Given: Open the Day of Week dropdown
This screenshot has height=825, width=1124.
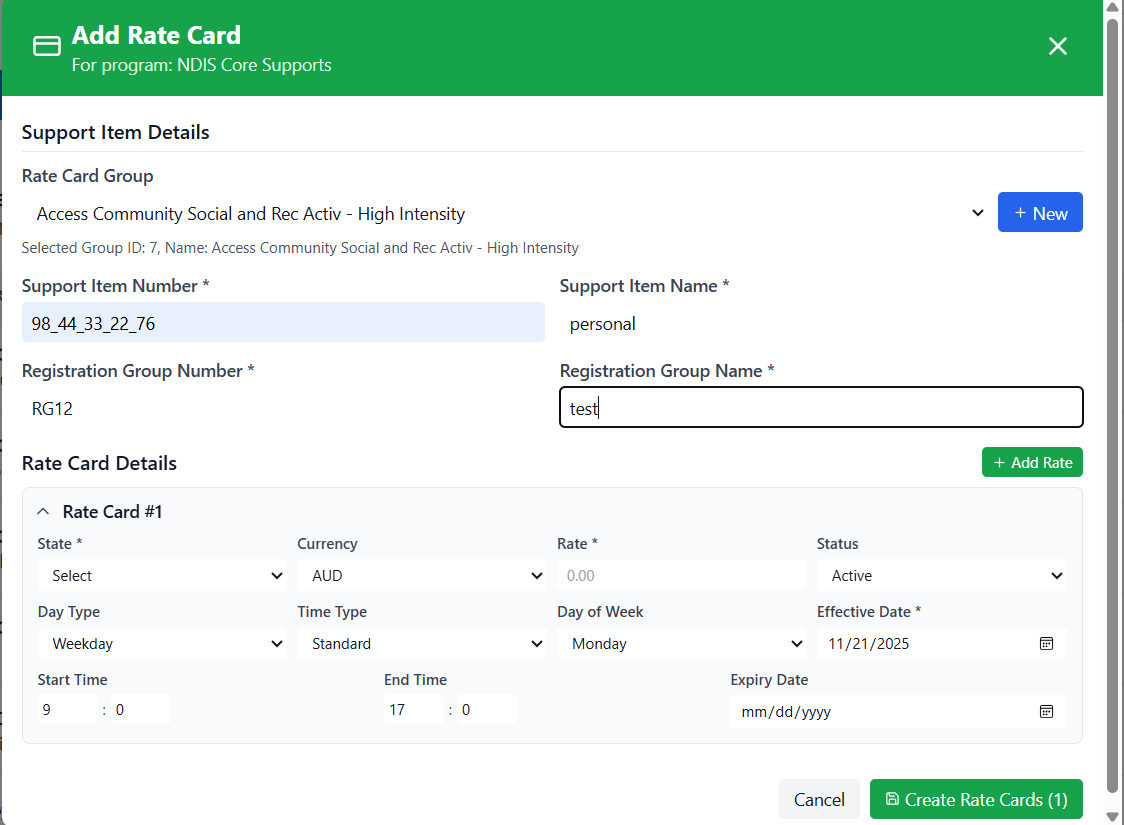Looking at the screenshot, I should (x=681, y=643).
